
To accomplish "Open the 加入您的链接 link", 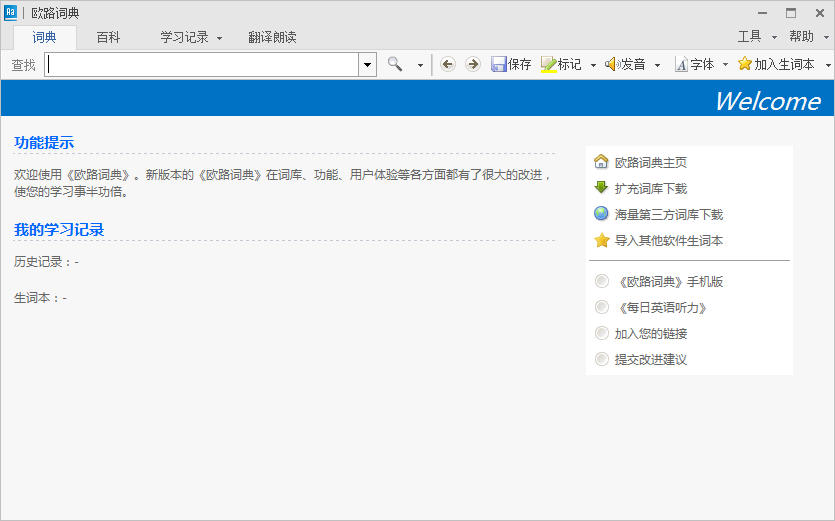I will point(651,334).
